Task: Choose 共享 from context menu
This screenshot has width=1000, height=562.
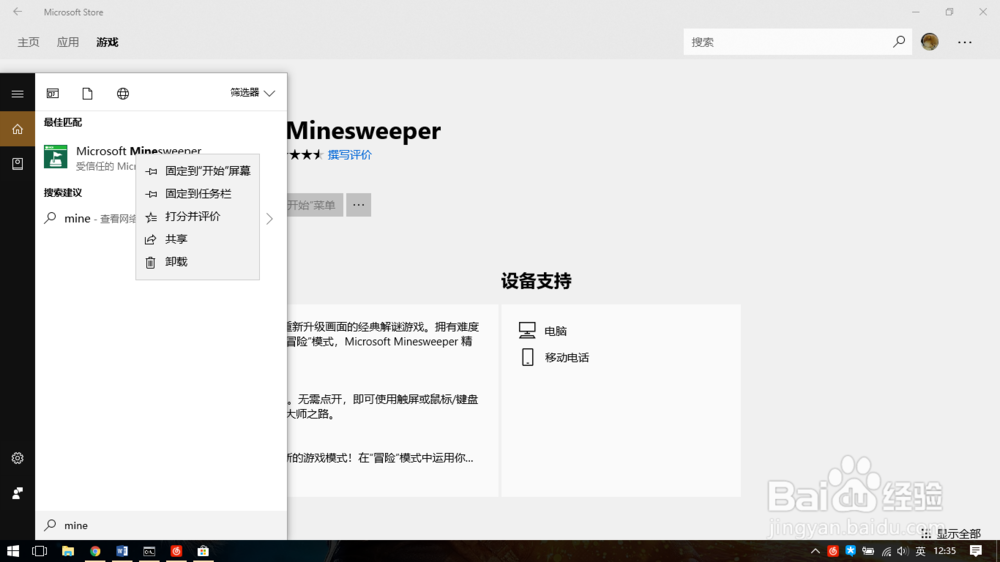Action: [x=198, y=239]
